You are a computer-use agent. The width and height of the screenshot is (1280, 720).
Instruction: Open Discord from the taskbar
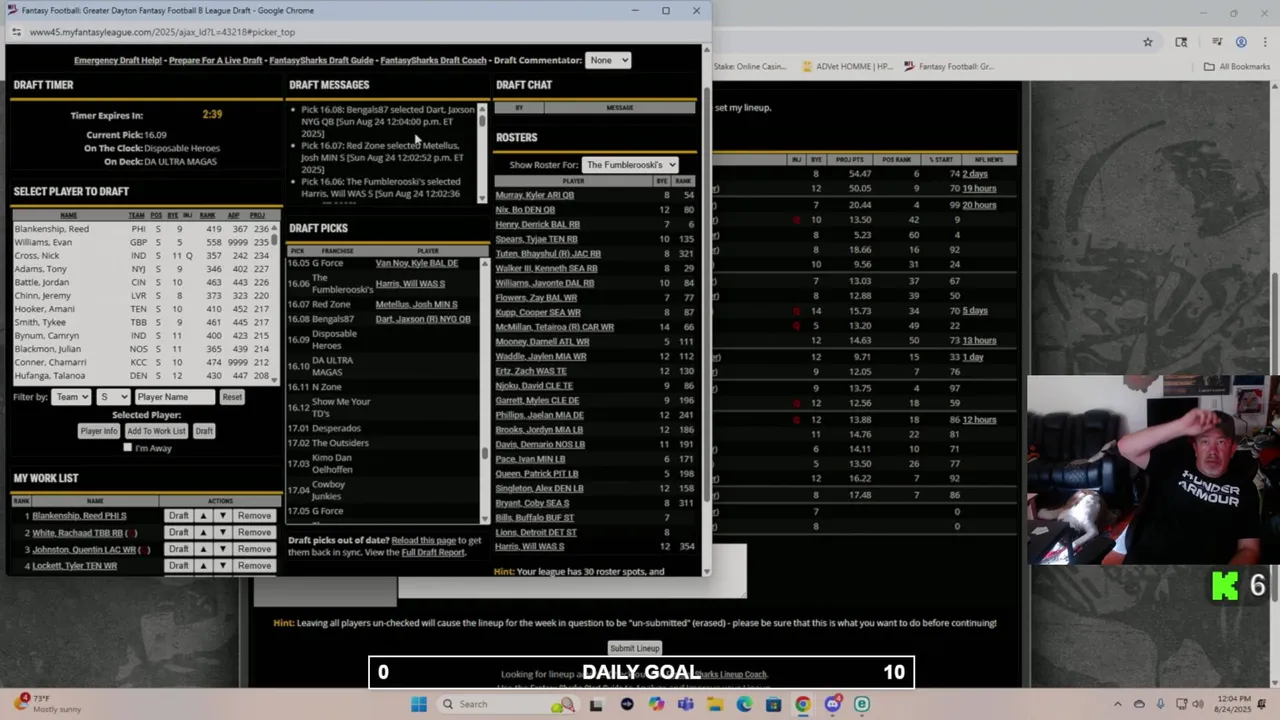click(832, 704)
